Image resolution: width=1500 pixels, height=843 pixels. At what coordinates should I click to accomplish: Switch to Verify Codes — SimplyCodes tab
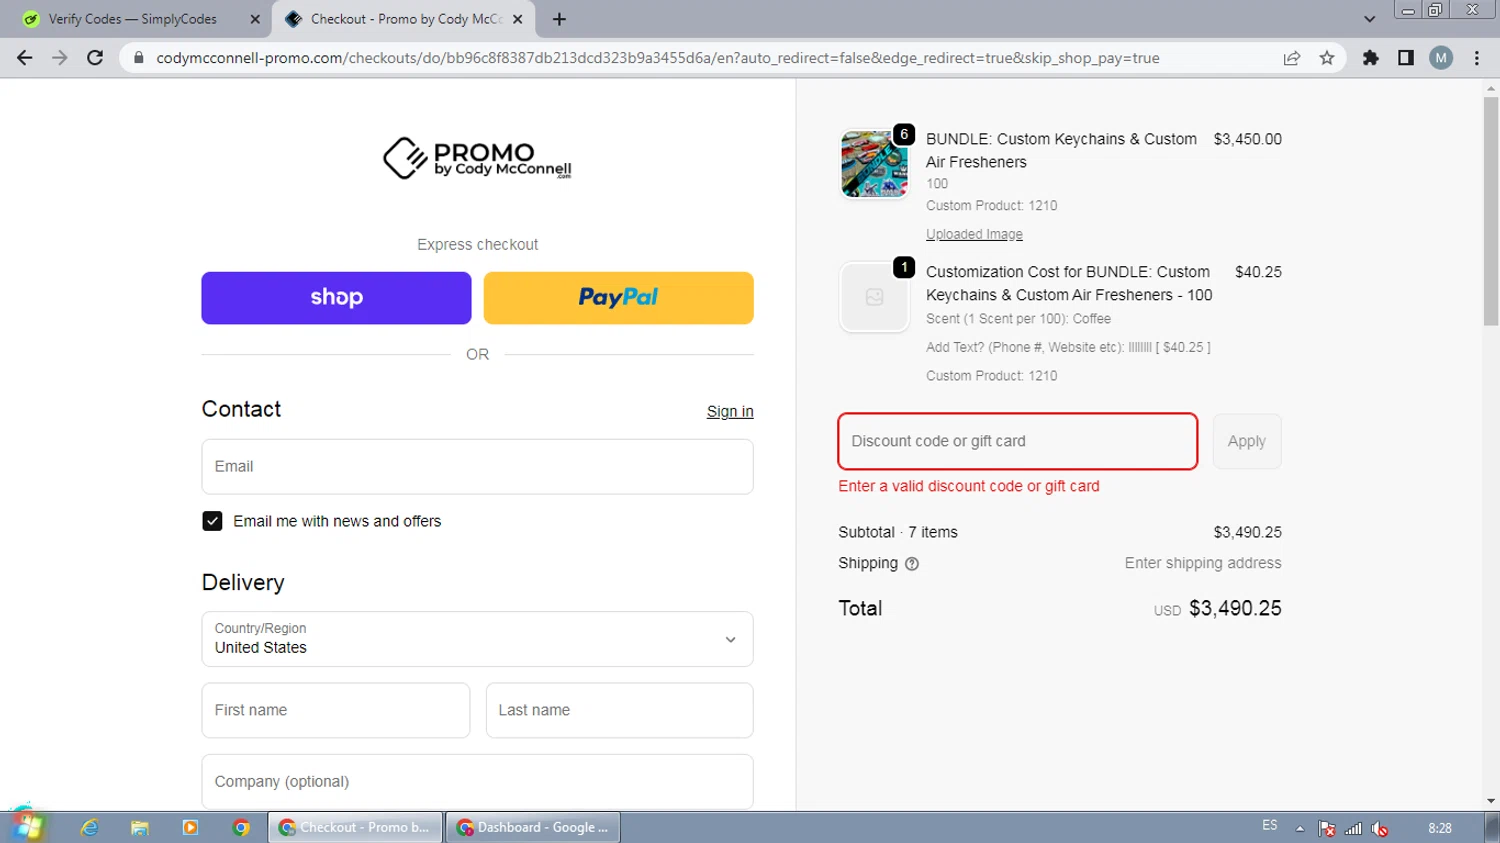click(x=132, y=19)
